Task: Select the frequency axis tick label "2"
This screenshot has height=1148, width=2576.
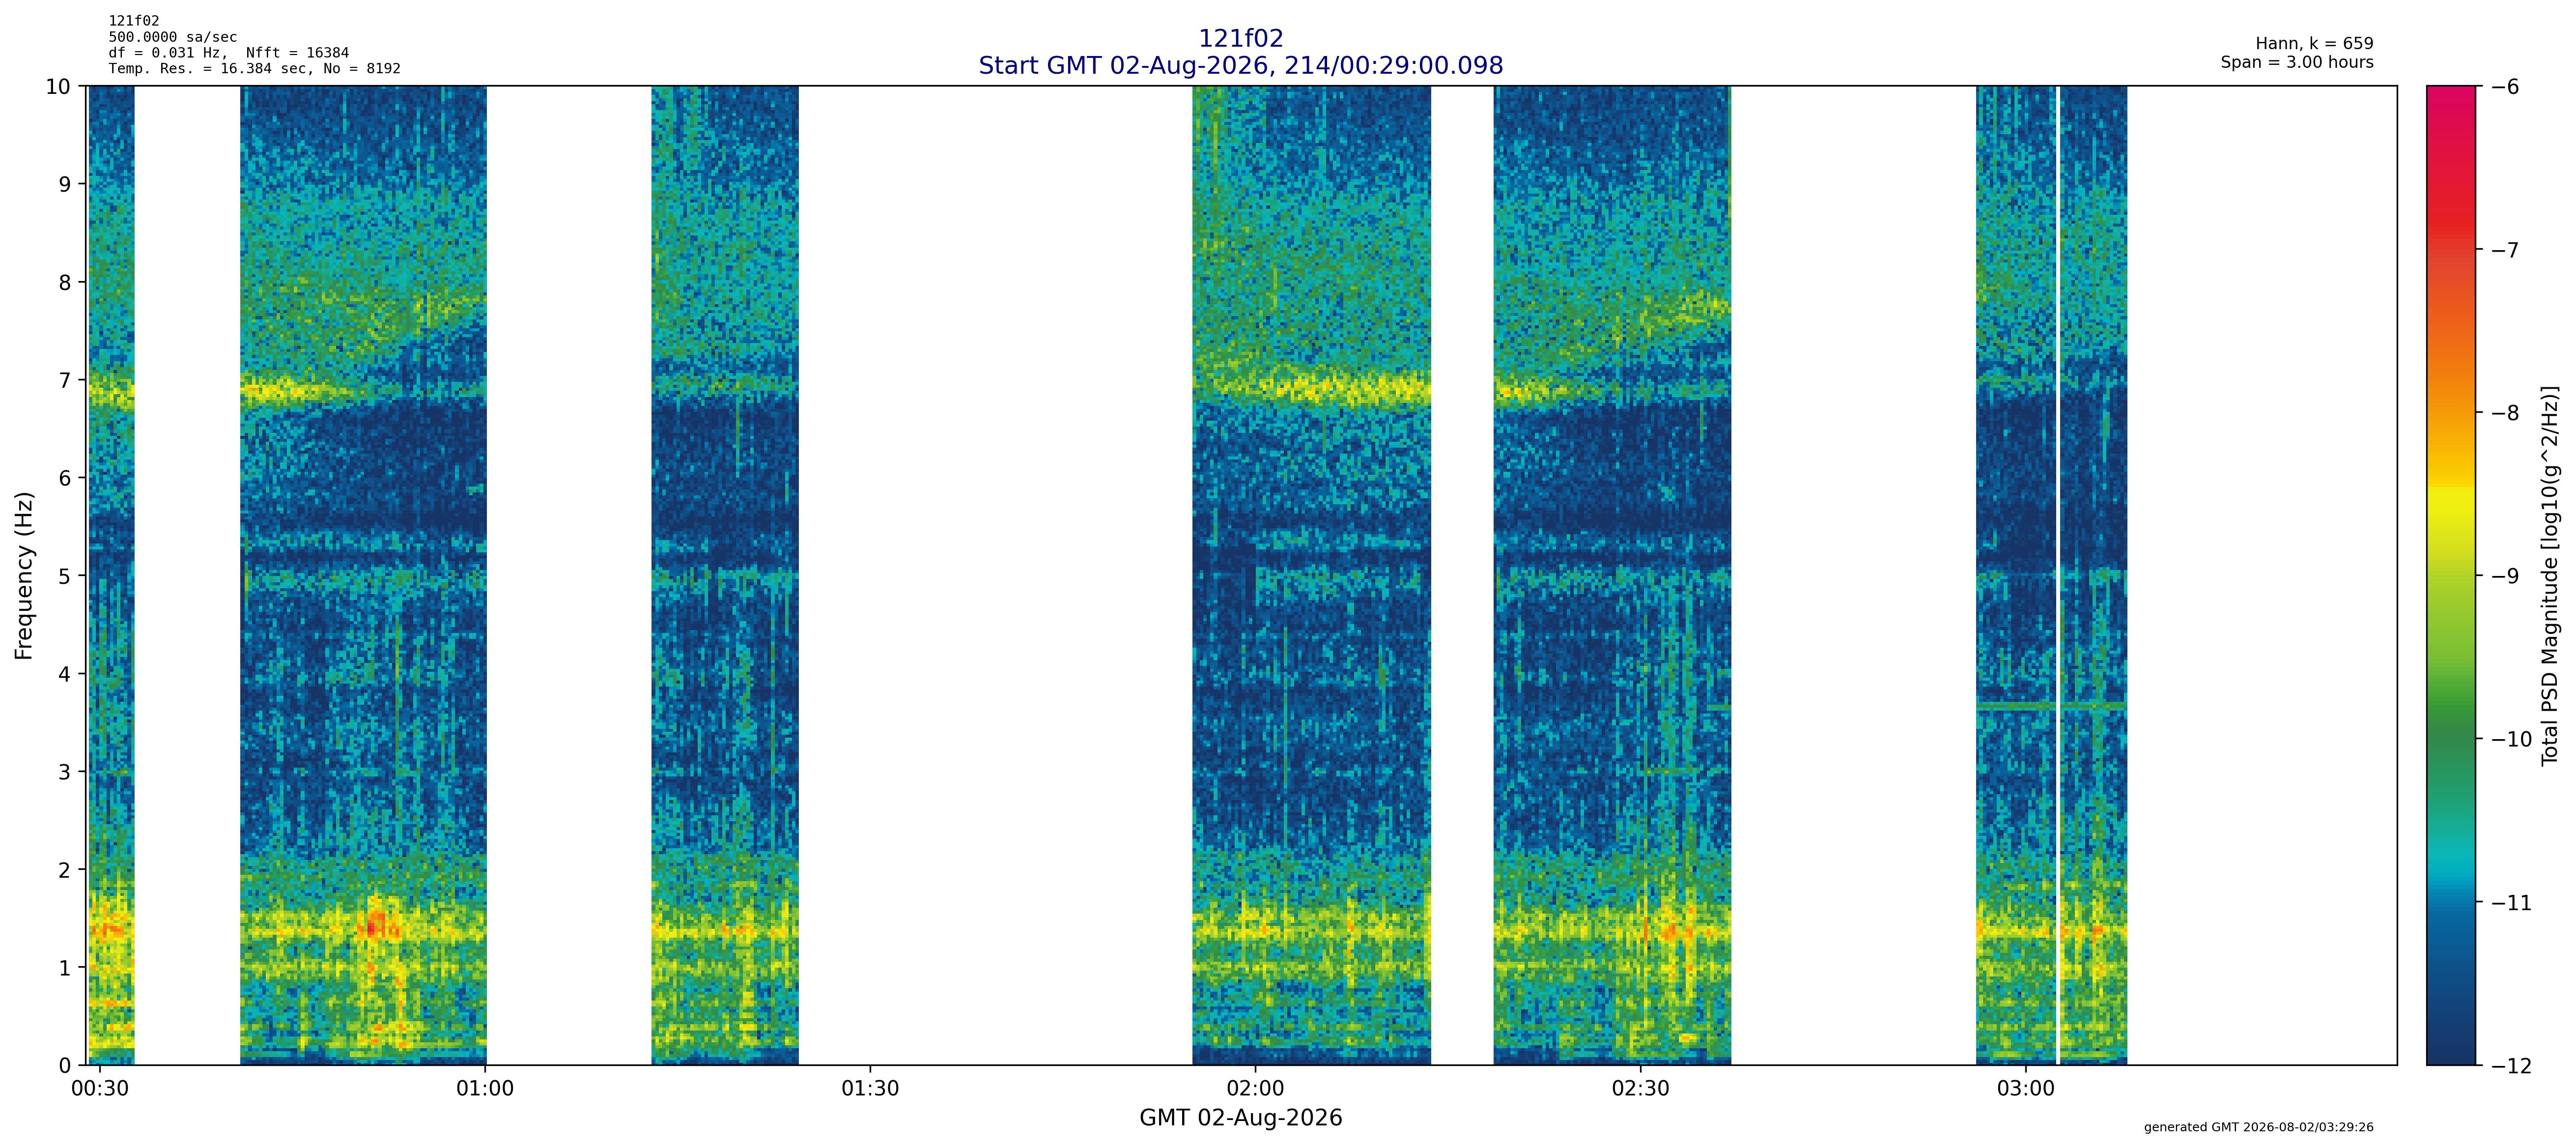Action: point(65,870)
